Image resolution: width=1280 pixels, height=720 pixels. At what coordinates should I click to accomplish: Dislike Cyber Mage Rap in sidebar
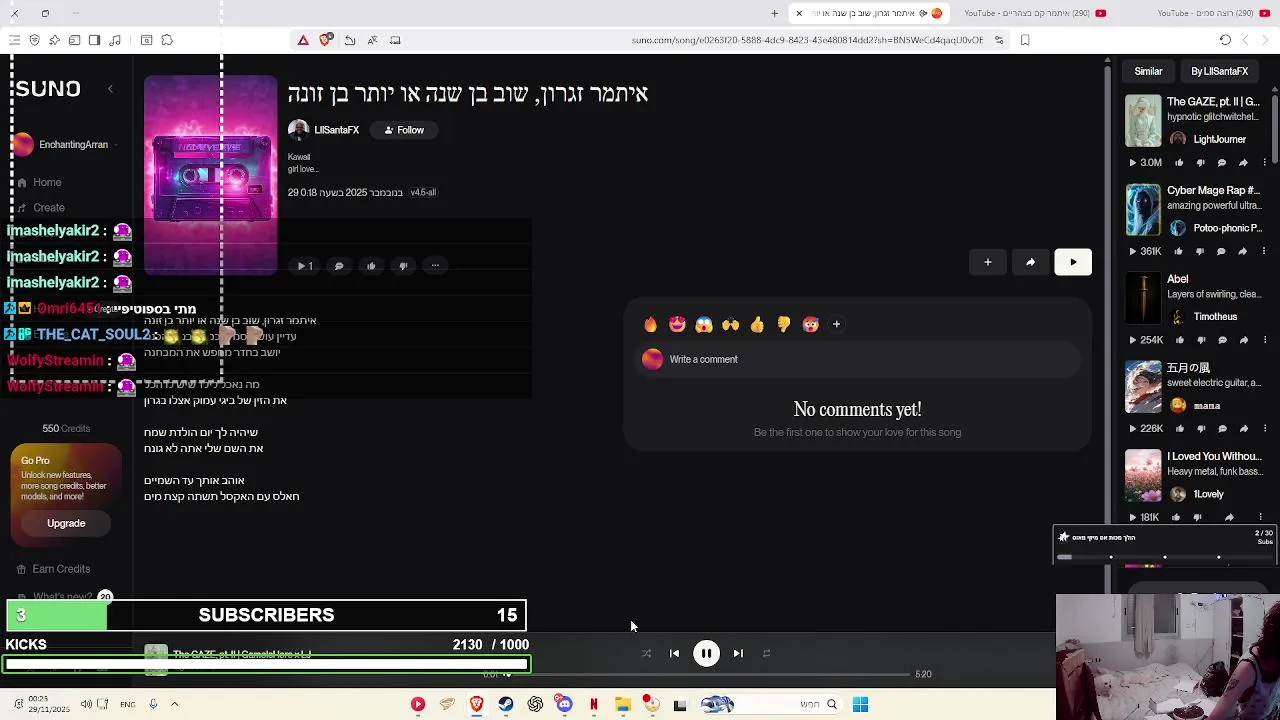1200,251
